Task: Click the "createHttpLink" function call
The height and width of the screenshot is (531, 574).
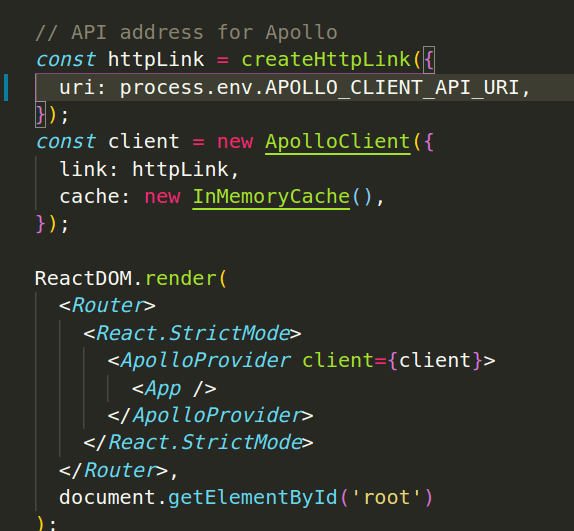Action: pyautogui.click(x=326, y=59)
